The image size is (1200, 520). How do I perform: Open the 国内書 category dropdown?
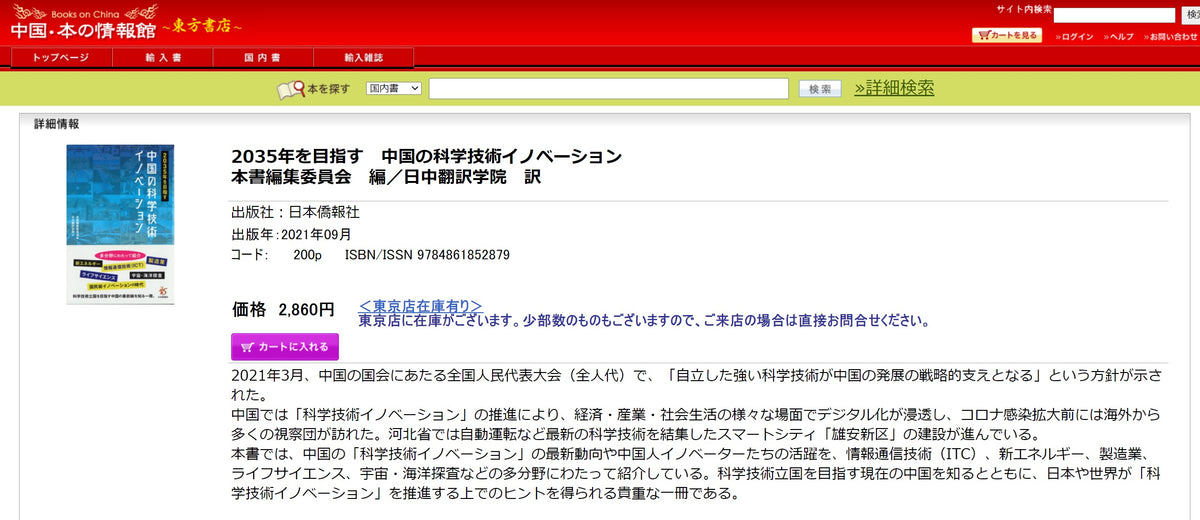[393, 89]
